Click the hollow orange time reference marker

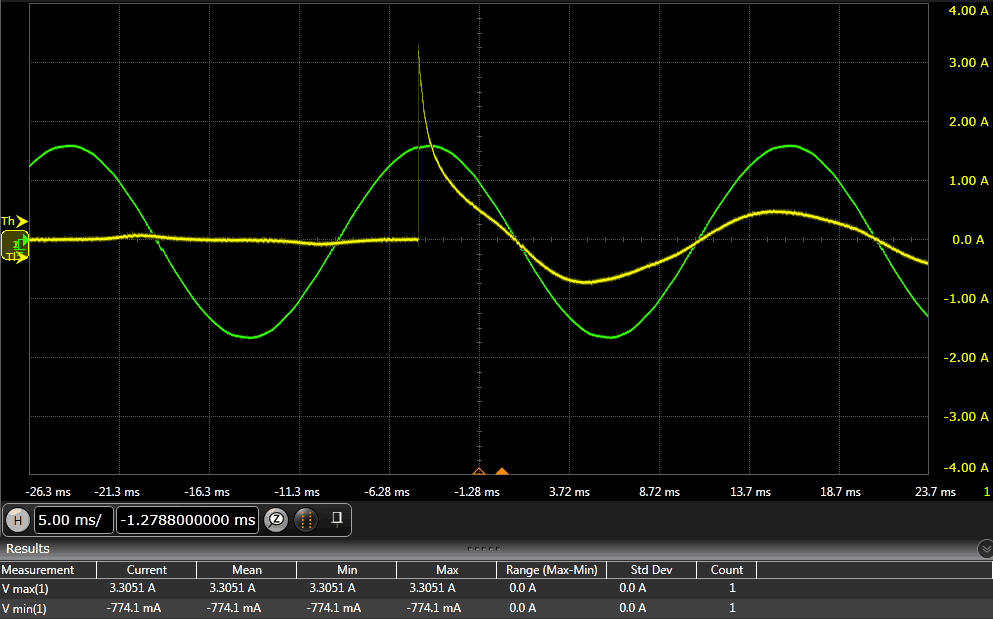click(x=478, y=472)
